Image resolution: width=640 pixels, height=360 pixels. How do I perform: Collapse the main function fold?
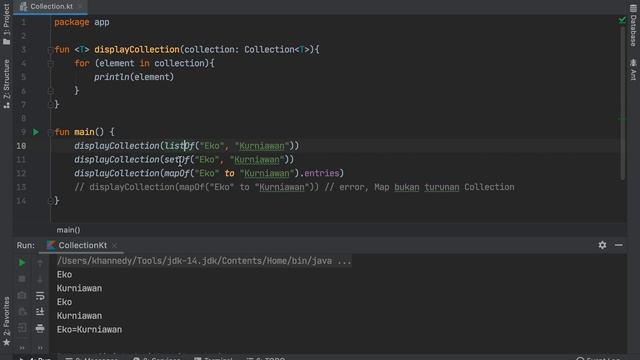click(50, 132)
